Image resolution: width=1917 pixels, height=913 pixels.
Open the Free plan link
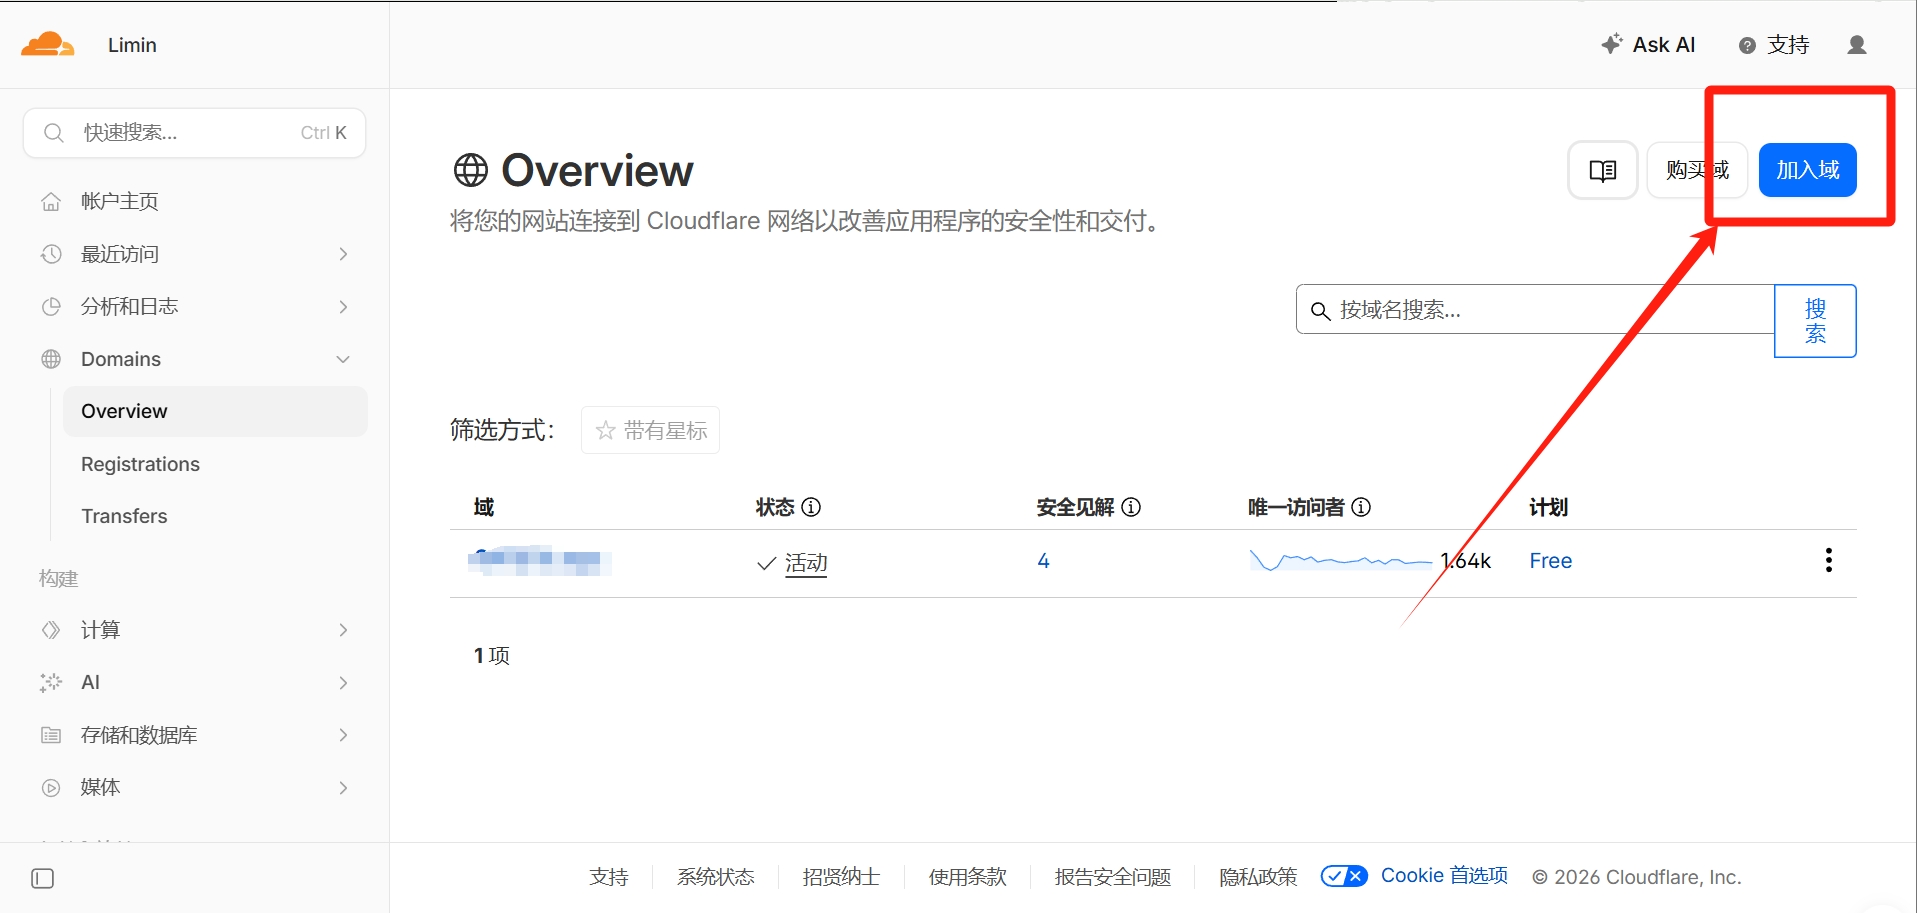1550,561
